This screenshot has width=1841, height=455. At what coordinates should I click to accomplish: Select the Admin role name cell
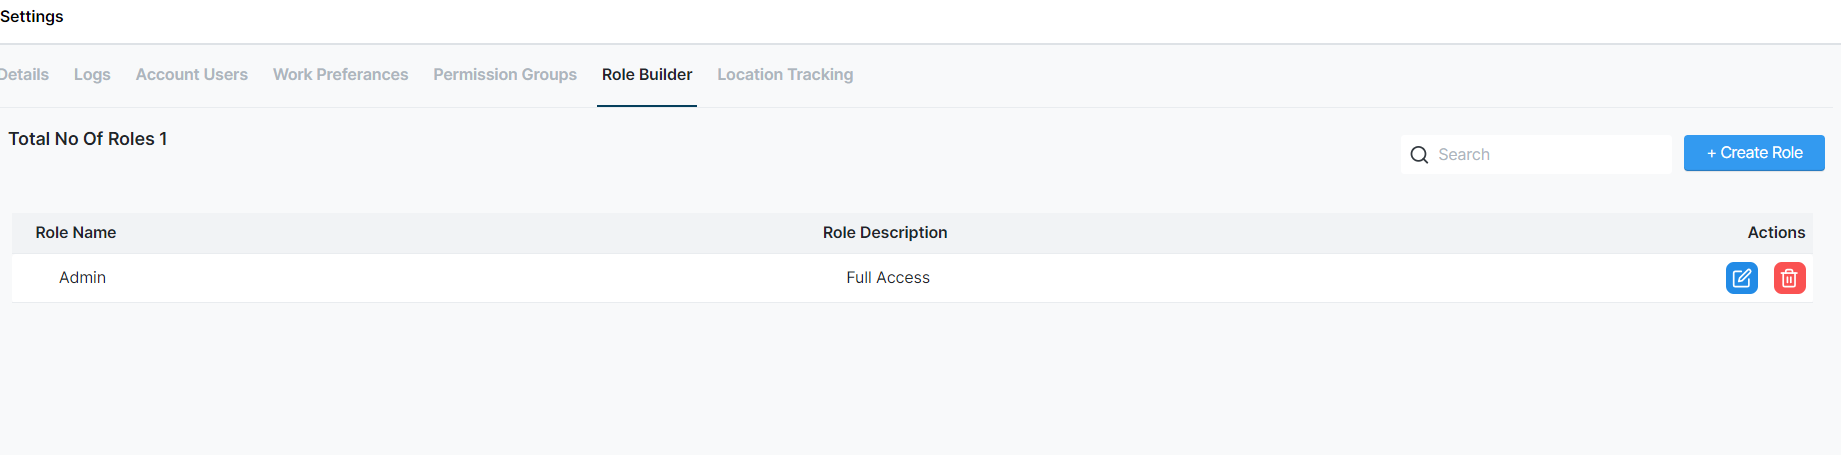(82, 278)
